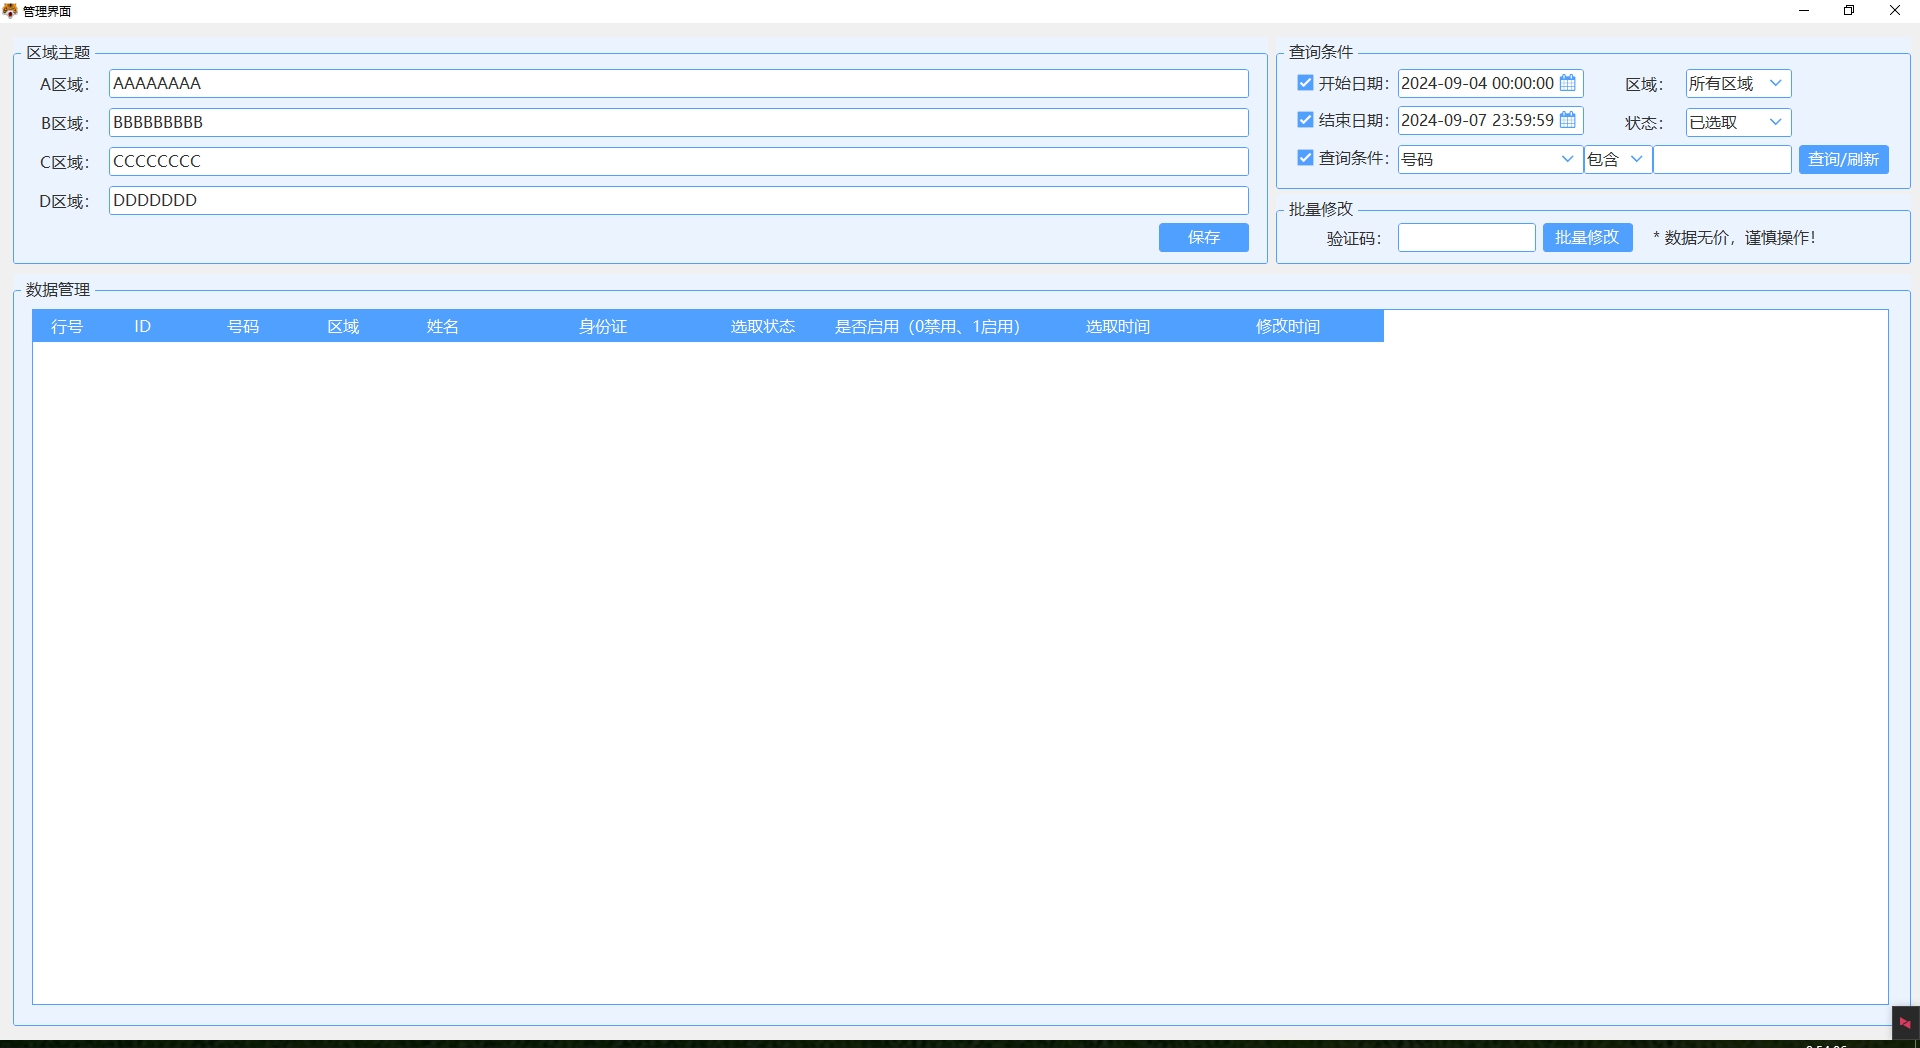The width and height of the screenshot is (1920, 1048).
Task: Toggle the 查询条件 checkbox
Action: tap(1305, 158)
